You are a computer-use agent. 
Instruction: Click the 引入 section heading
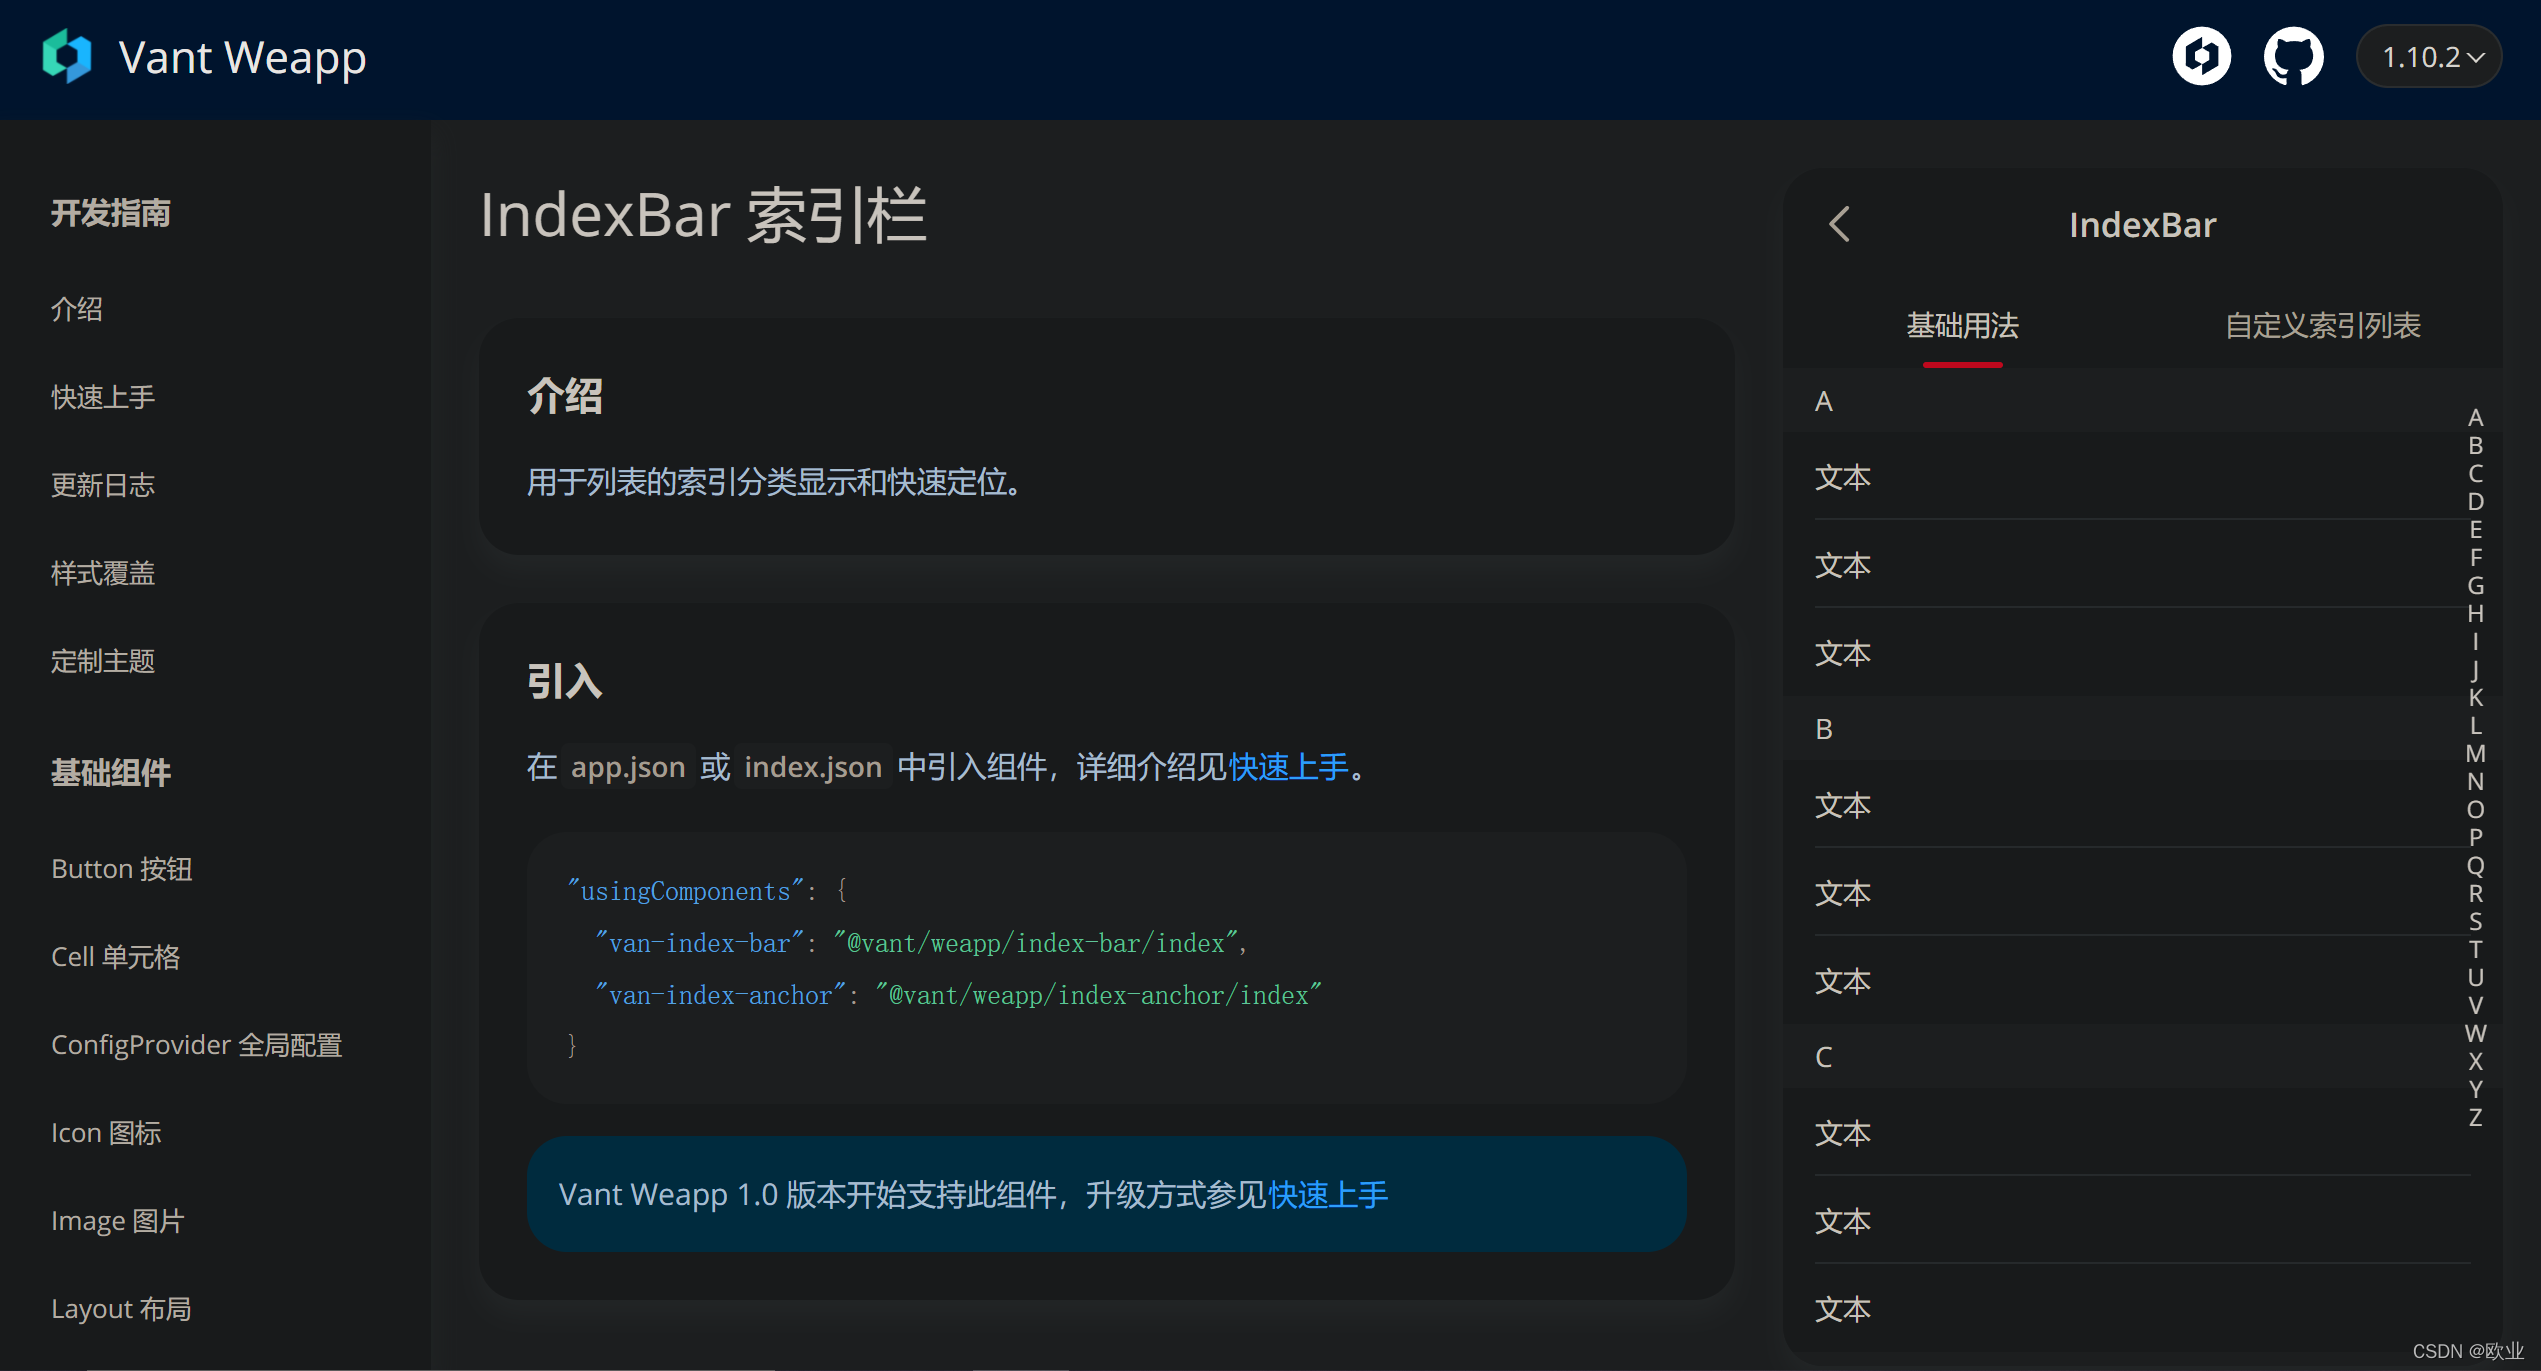tap(565, 682)
